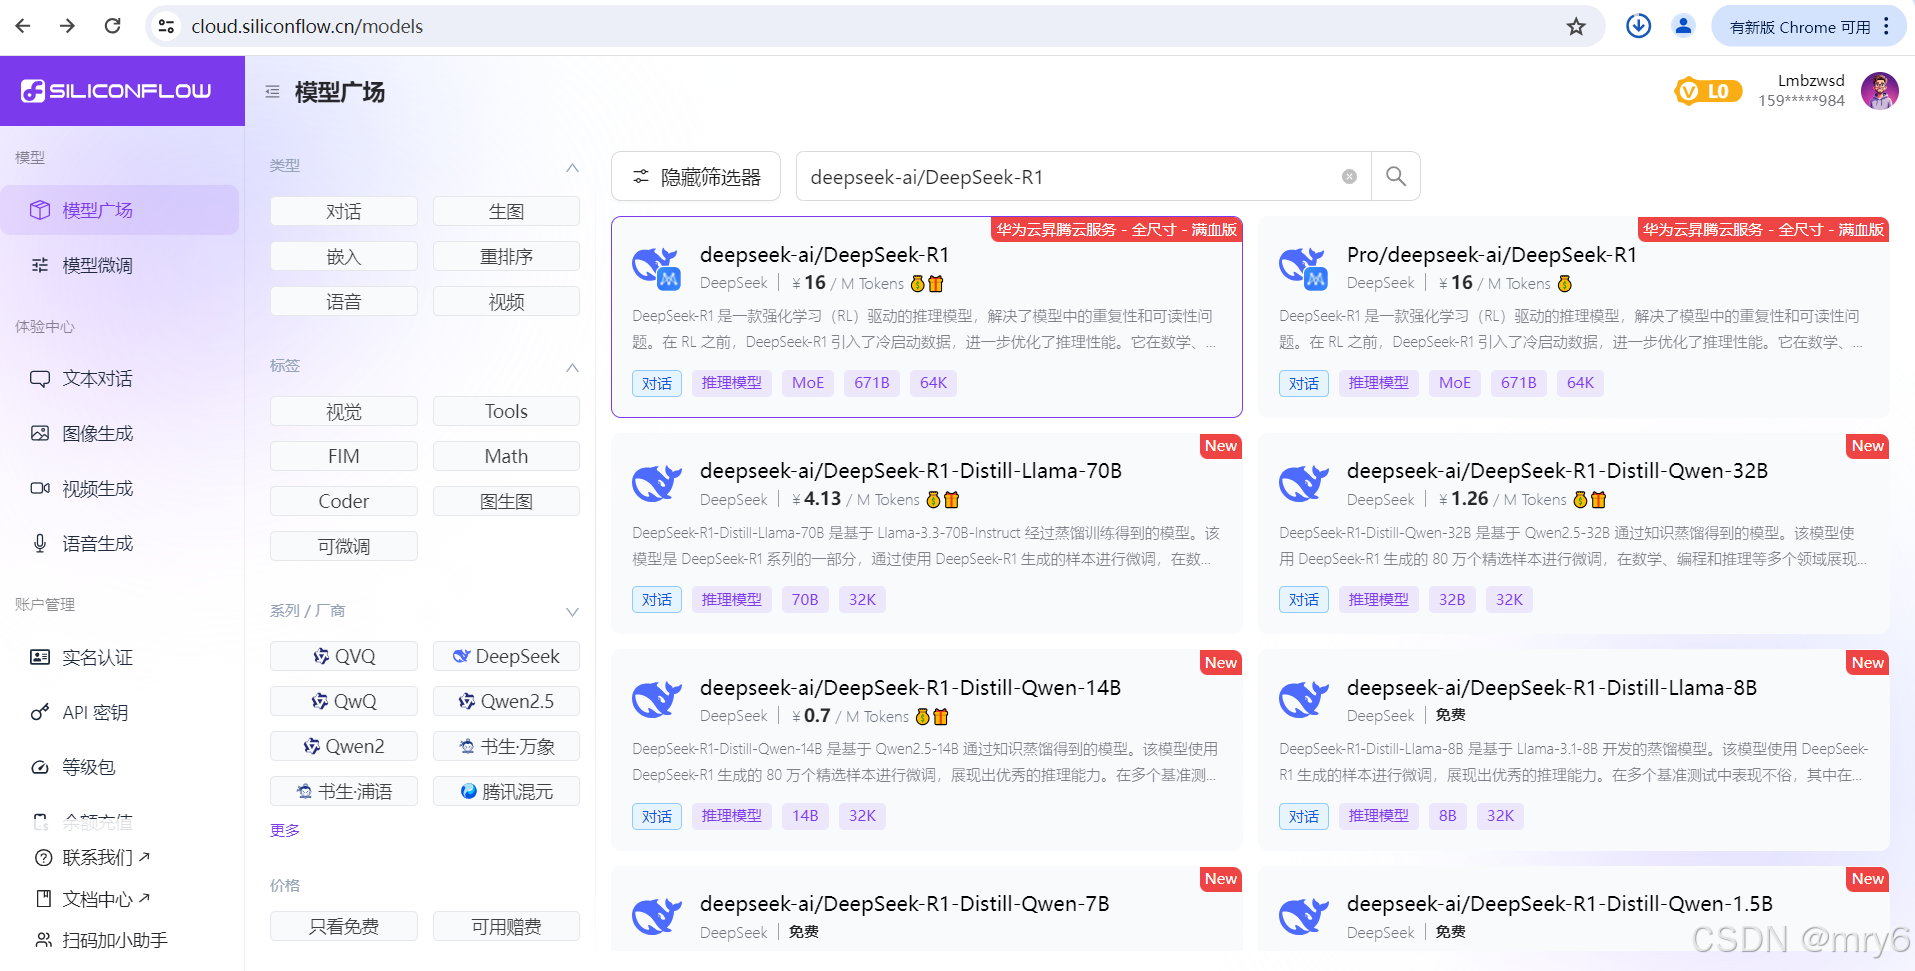The width and height of the screenshot is (1915, 971).
Task: Toggle the 只看免费 price filter
Action: (343, 926)
